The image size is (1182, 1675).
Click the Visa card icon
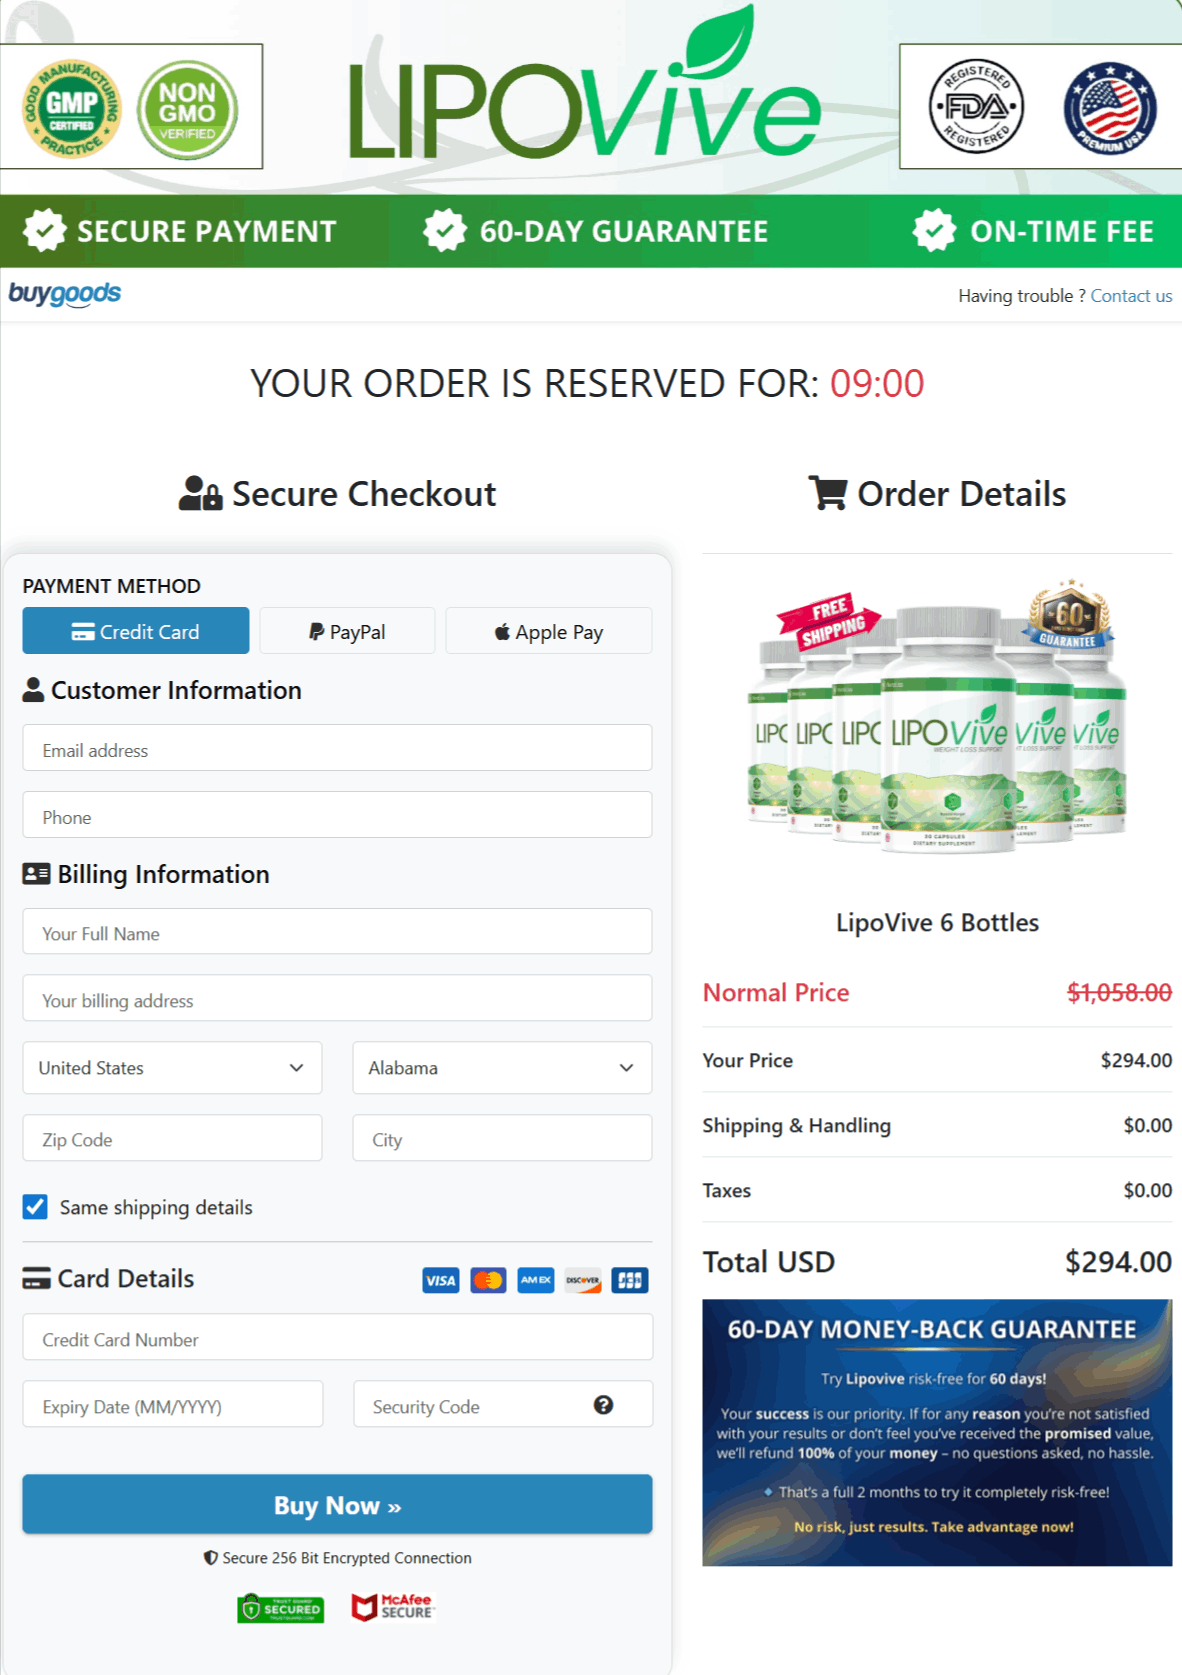click(x=440, y=1280)
